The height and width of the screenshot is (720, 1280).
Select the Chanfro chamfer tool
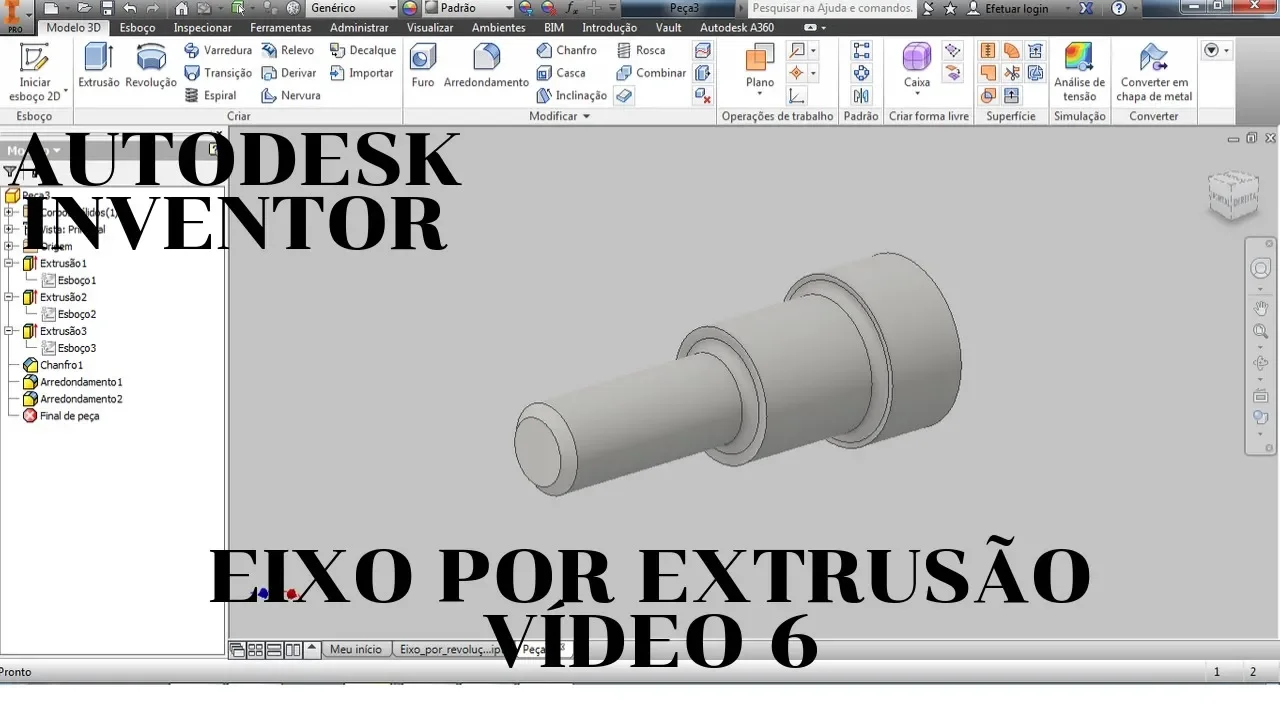pyautogui.click(x=566, y=50)
